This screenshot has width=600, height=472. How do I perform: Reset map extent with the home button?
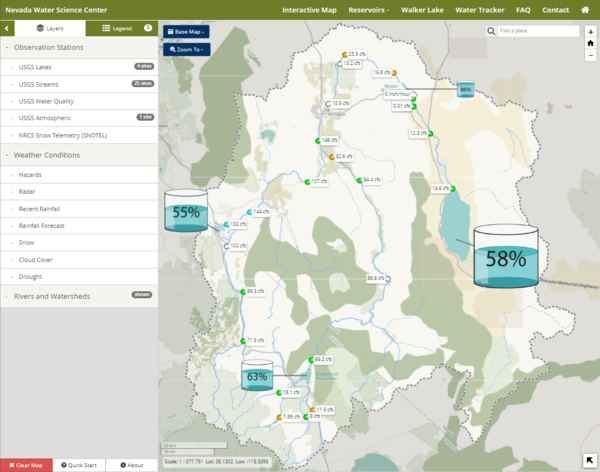pos(590,43)
